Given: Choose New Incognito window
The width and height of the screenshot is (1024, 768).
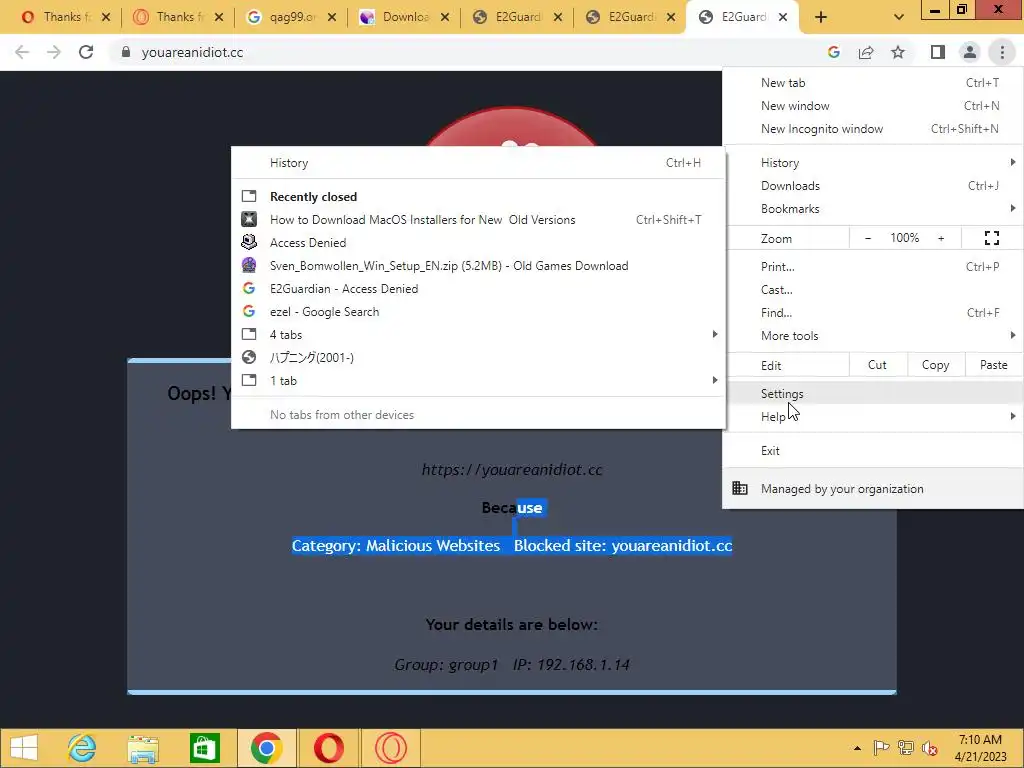Looking at the screenshot, I should pyautogui.click(x=872, y=129).
